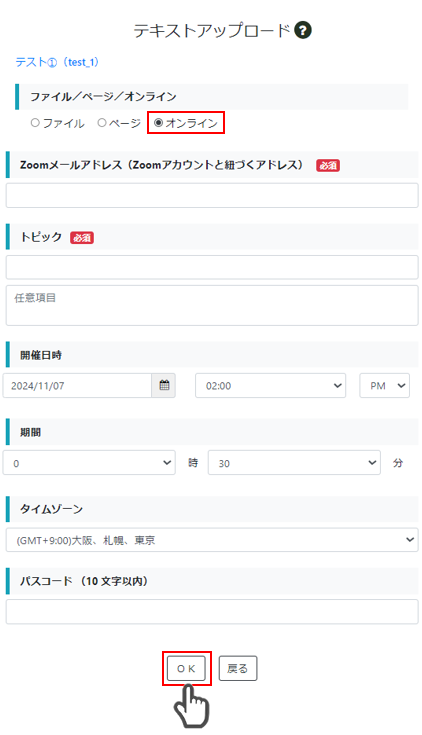
Task: Open the calendar date picker icon
Action: coord(164,385)
